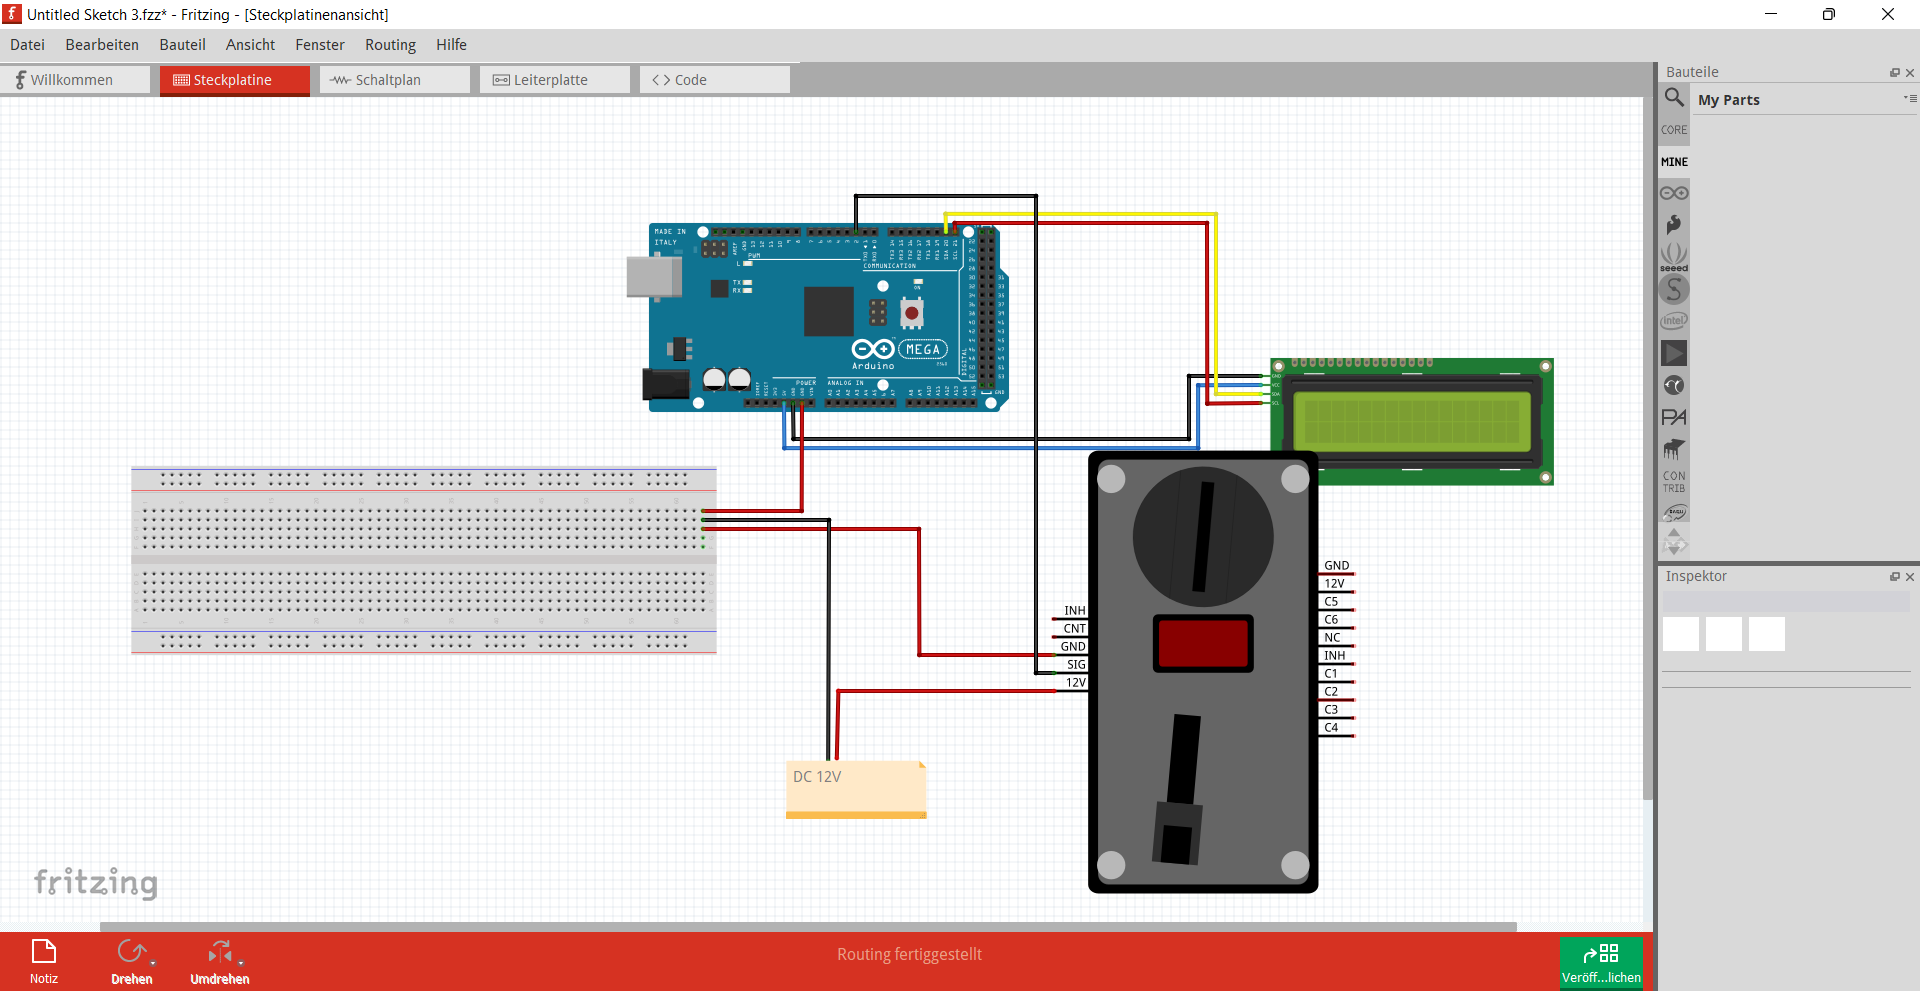
Task: Click the first white swatch in Inspektor
Action: point(1681,634)
